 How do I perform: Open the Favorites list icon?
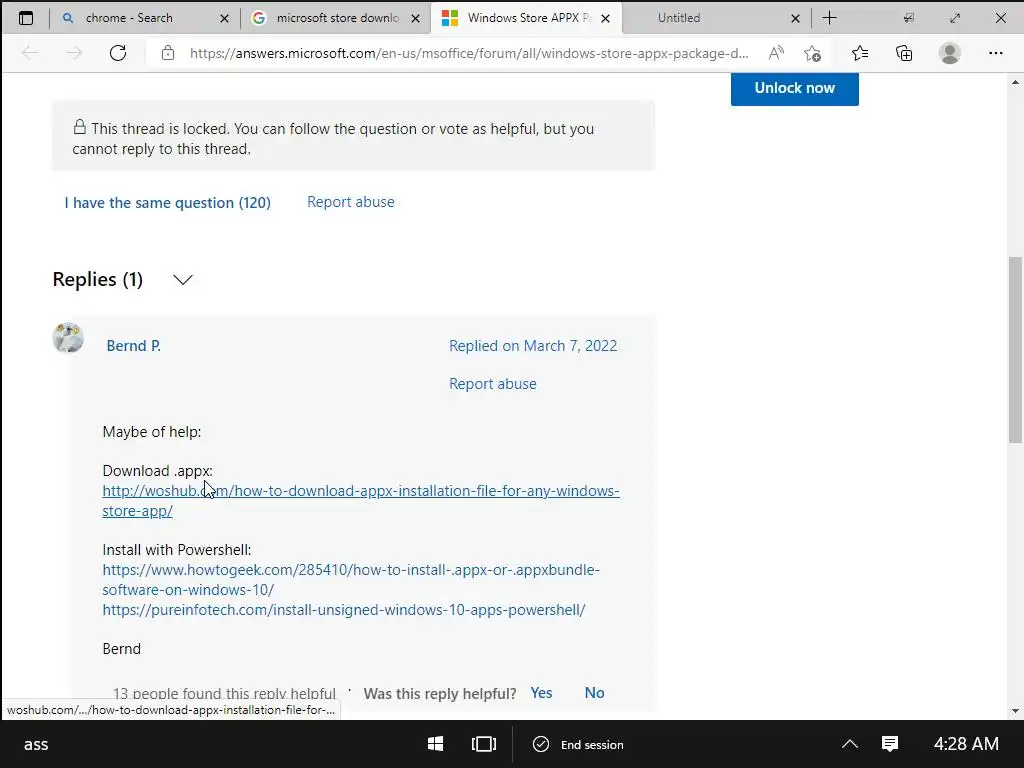click(x=860, y=53)
